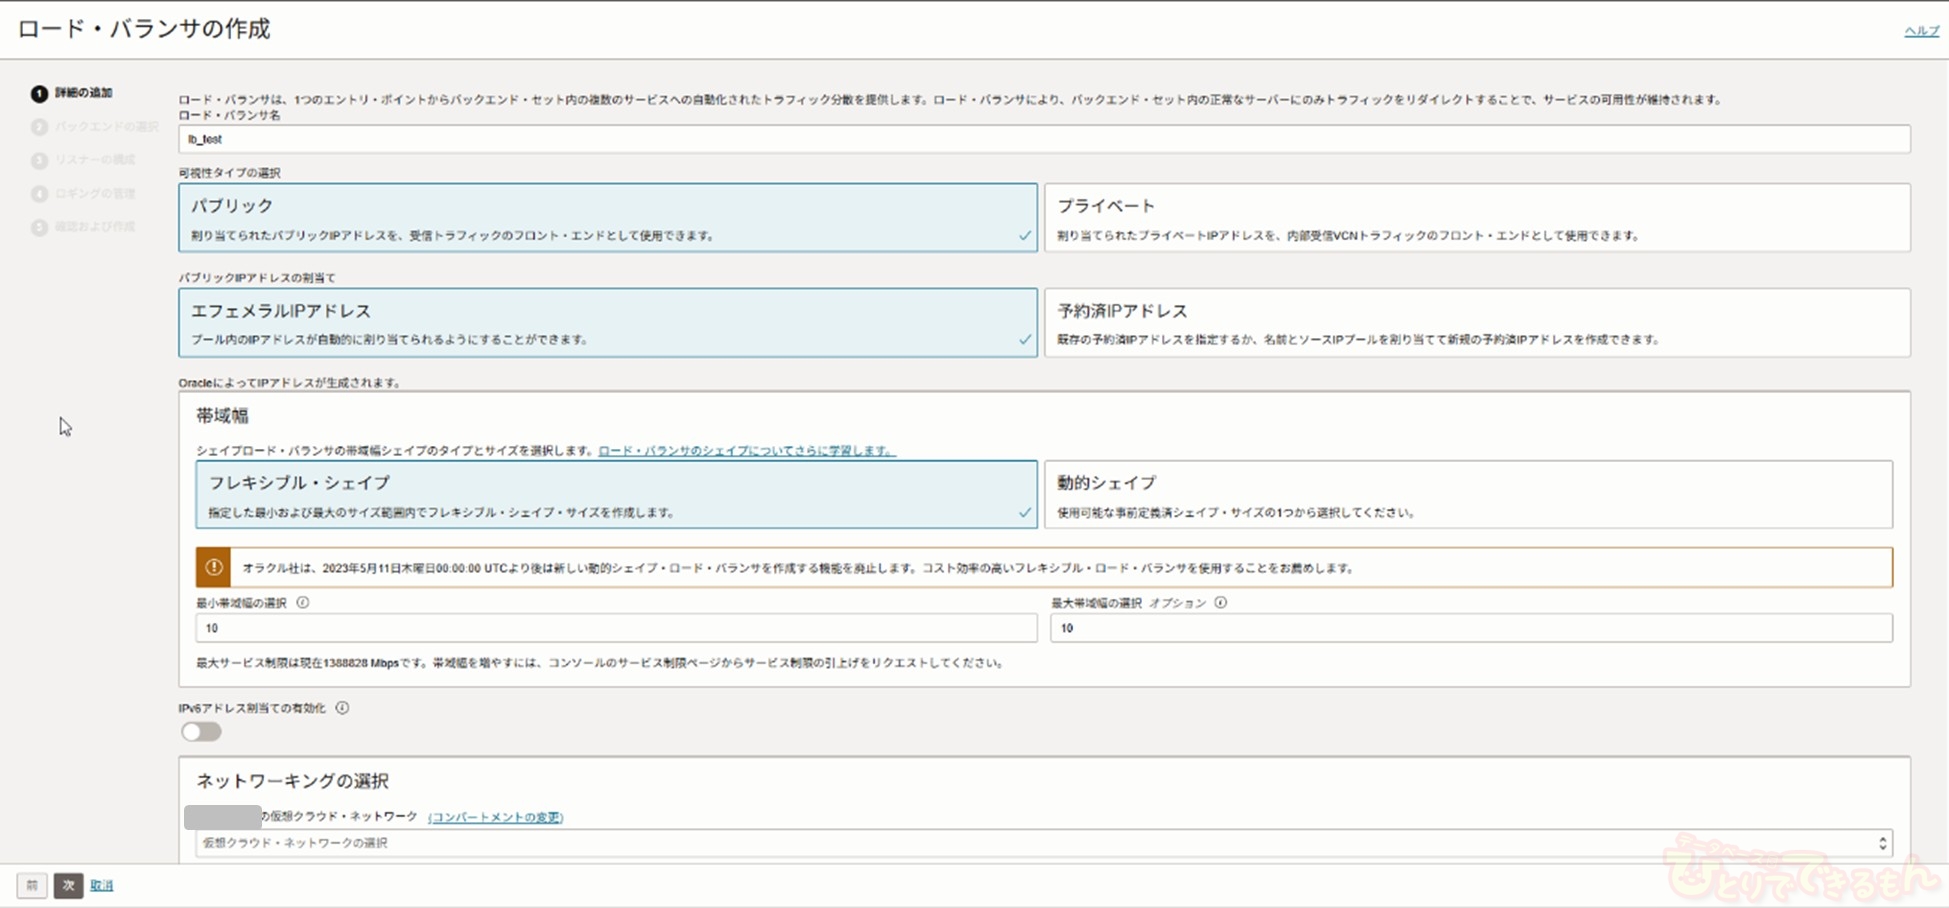
Task: Open the ヘルプ link
Action: pyautogui.click(x=1920, y=31)
